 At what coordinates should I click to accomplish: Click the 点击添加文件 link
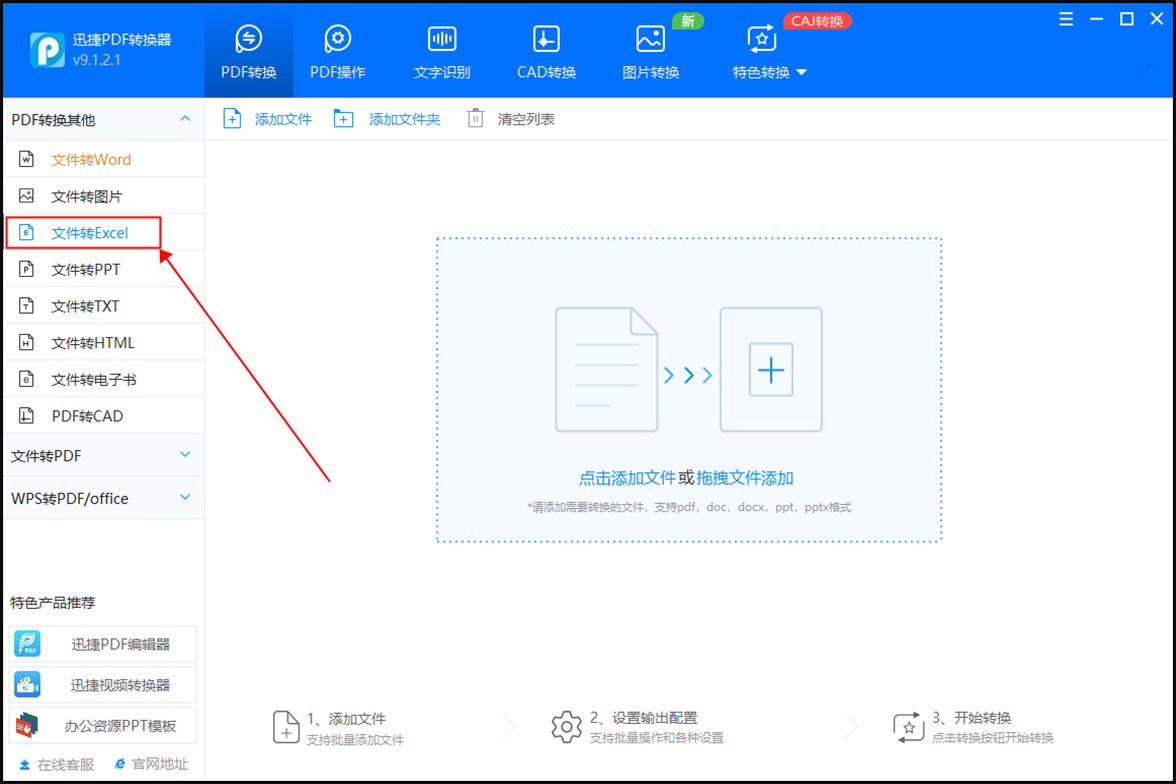627,478
